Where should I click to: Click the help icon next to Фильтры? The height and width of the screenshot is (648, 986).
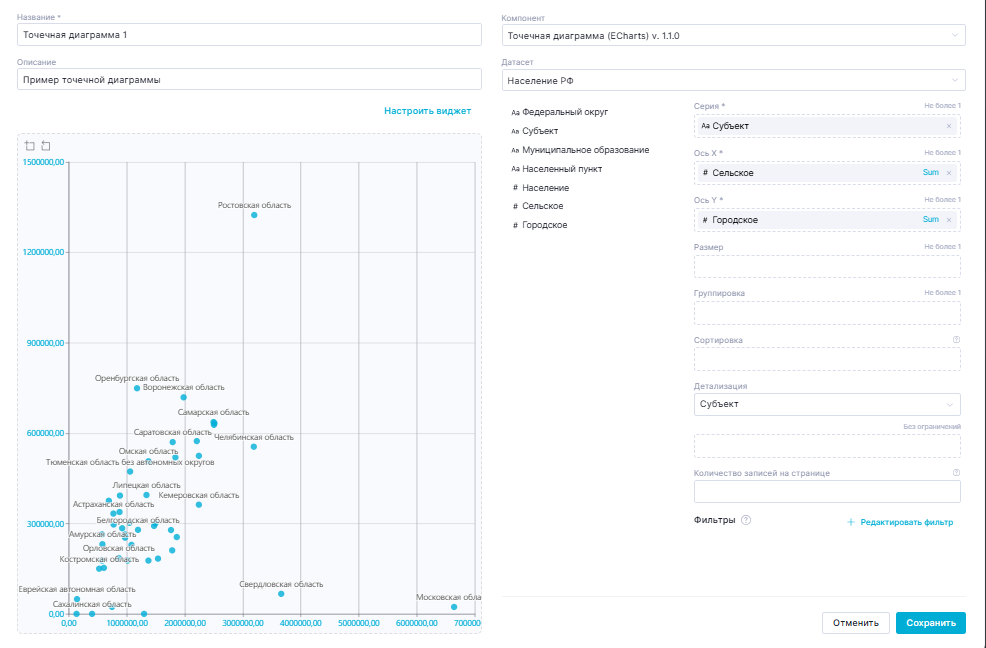[x=746, y=520]
